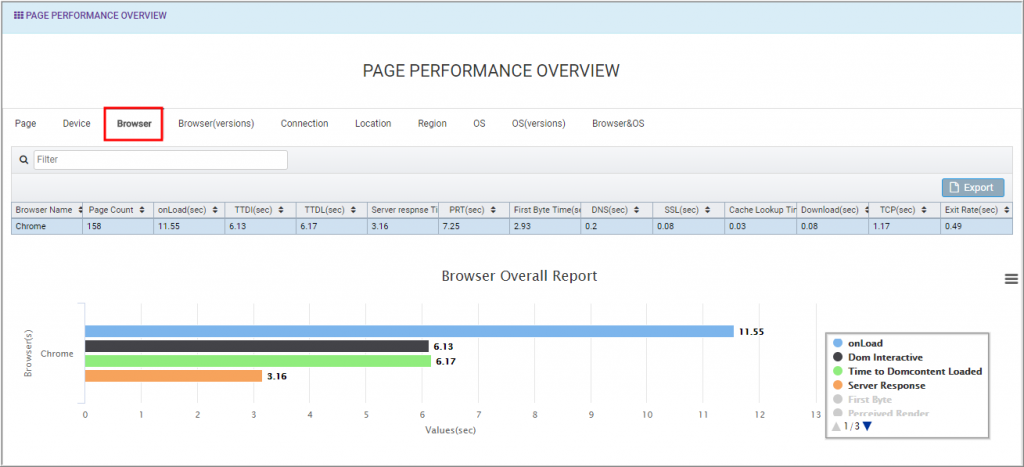Click into the Filter input field
Screen dimensions: 1024x467
coord(161,160)
